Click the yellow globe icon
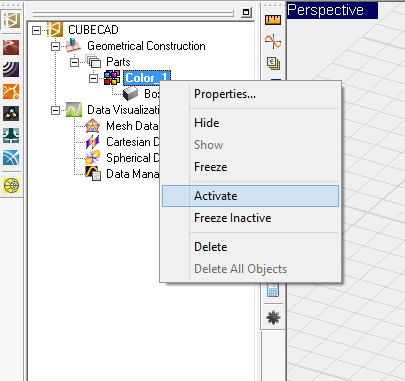 pos(11,185)
